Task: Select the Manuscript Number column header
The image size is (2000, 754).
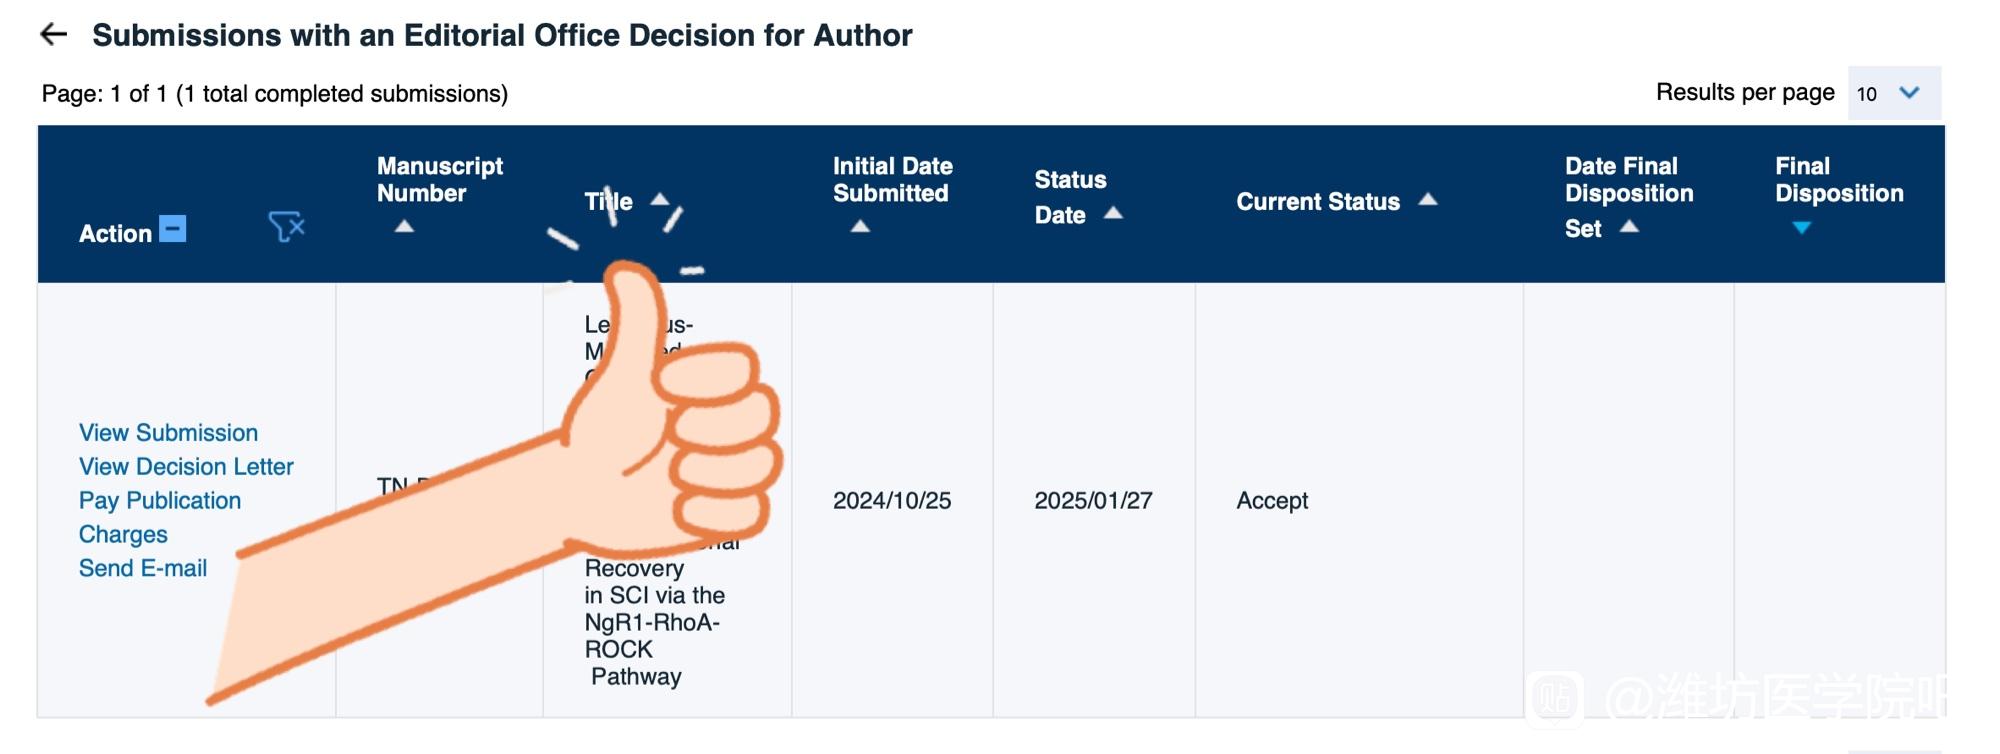Action: tap(440, 179)
